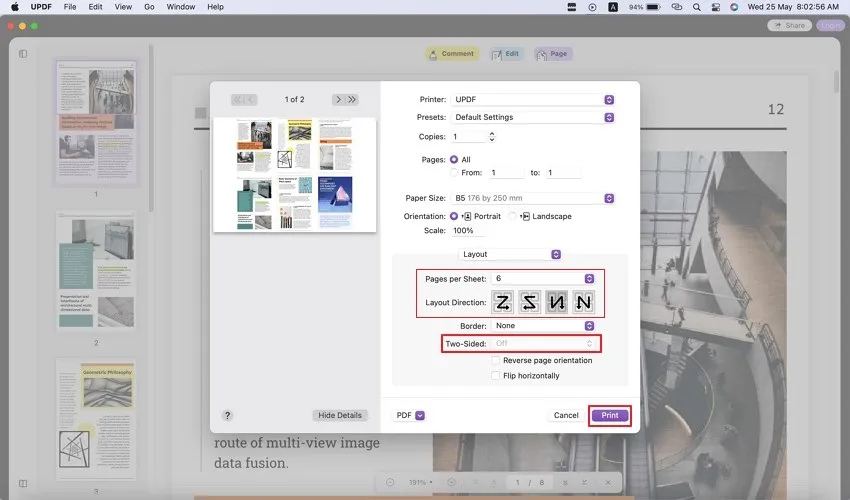Jump to first preview page double arrow
Image resolution: width=850 pixels, height=500 pixels.
click(x=237, y=99)
